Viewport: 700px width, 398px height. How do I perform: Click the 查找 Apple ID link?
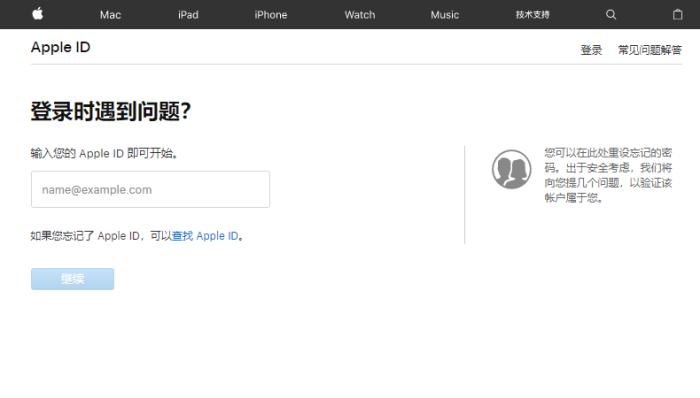[205, 236]
